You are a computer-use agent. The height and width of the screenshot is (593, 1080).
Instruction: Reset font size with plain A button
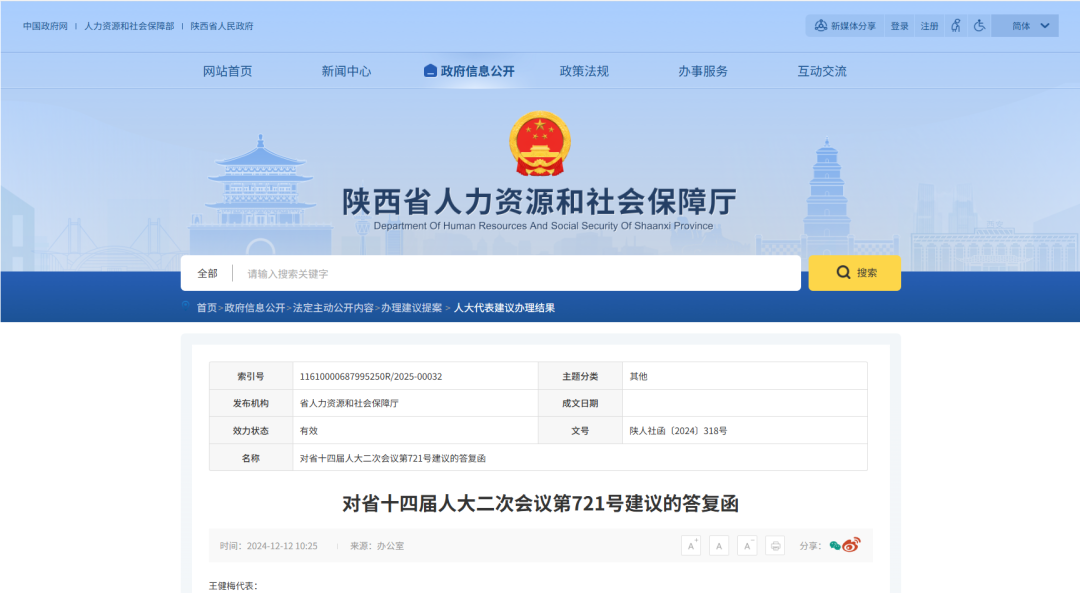click(x=719, y=545)
